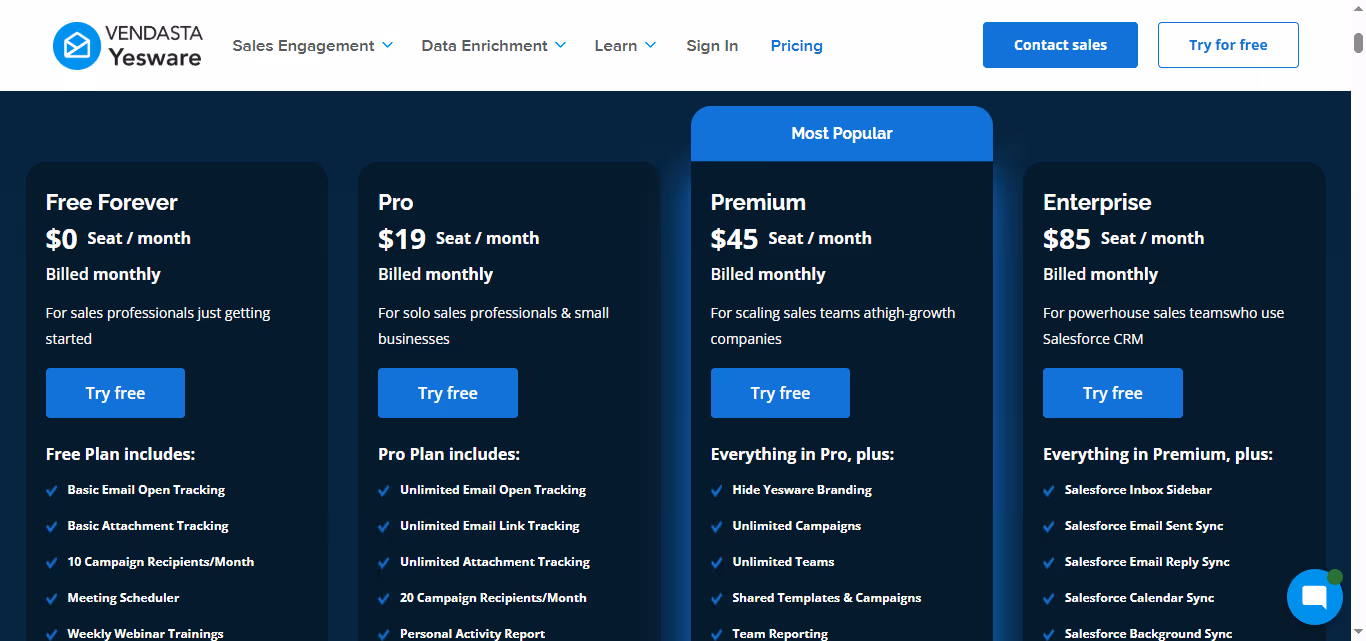Click checkmark beside Salesforce Email Reply Sync

[x=1049, y=563]
